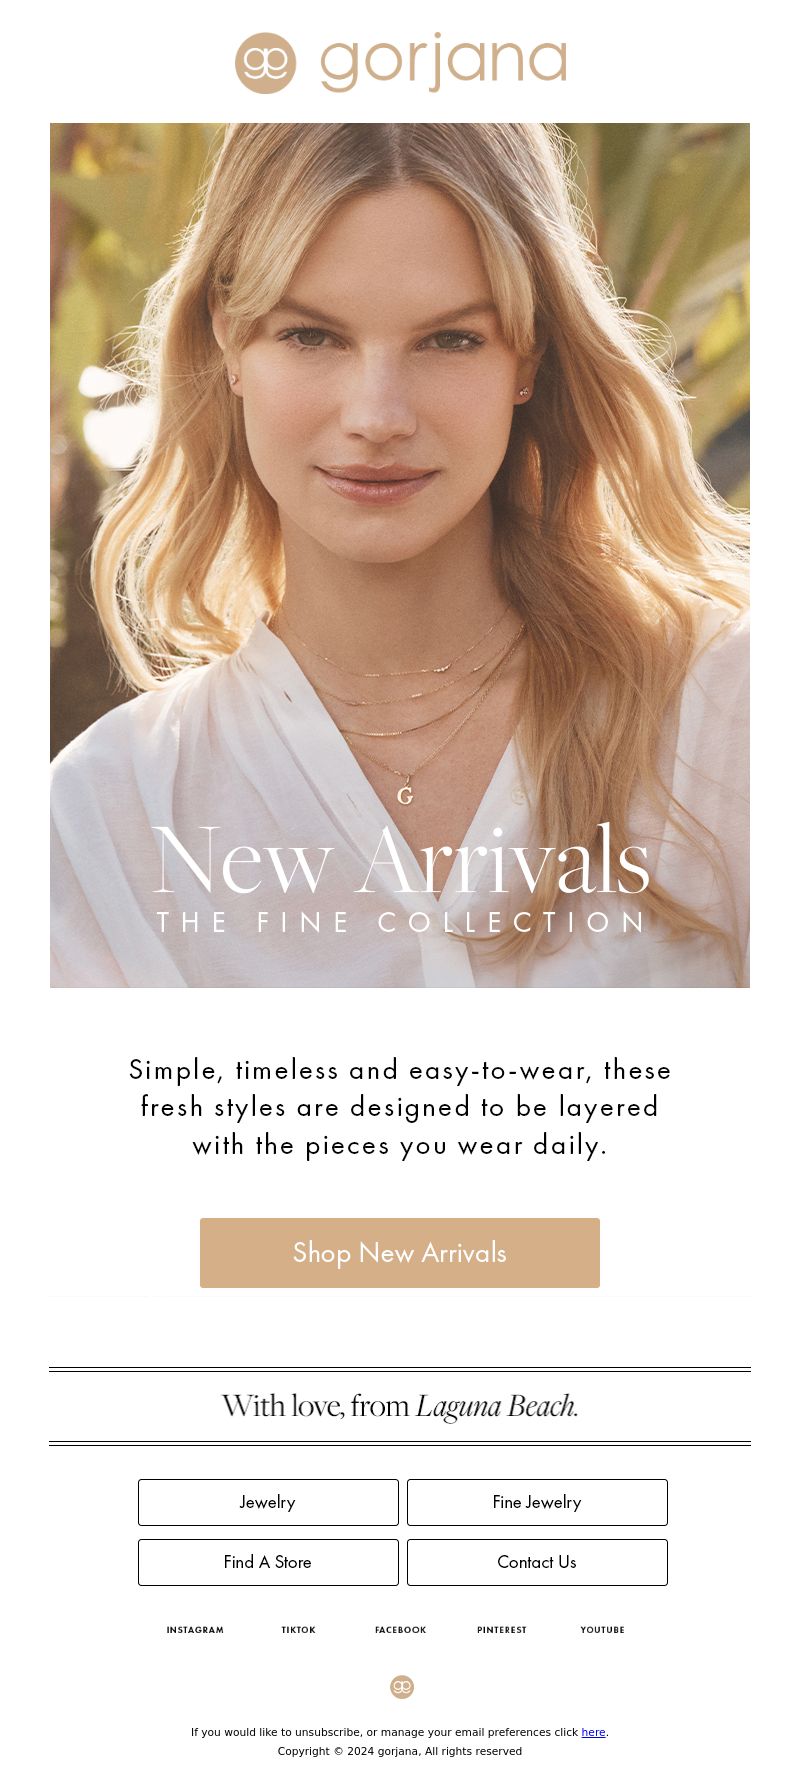Select the Find A Store button
800x1783 pixels.
click(268, 1562)
